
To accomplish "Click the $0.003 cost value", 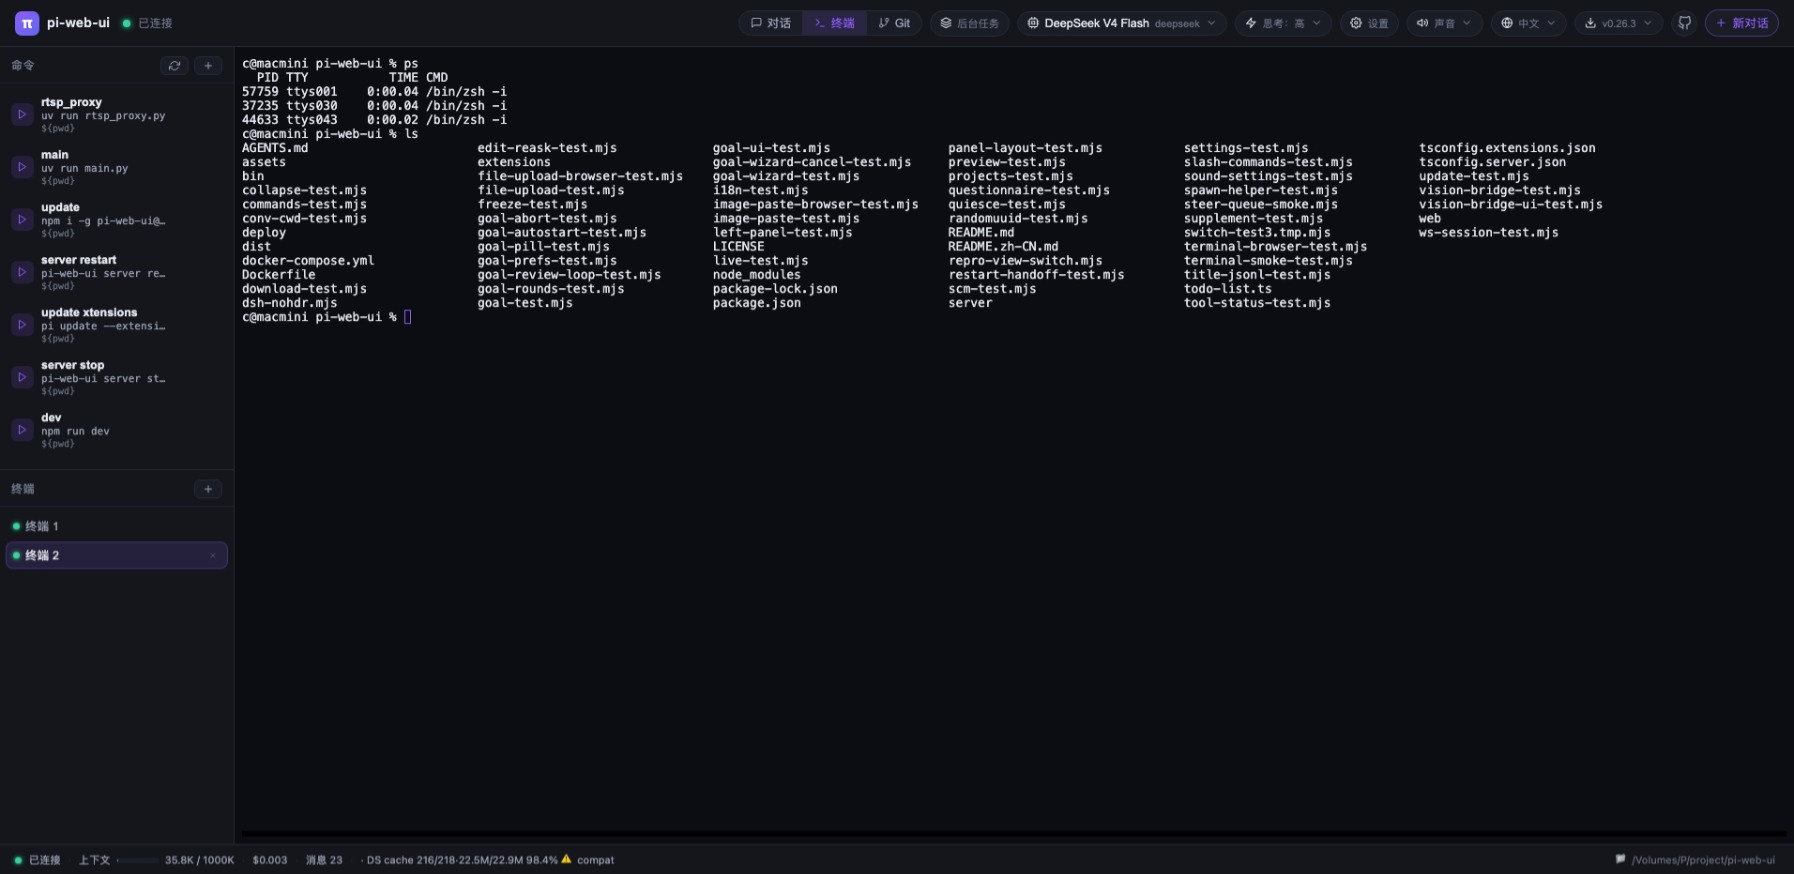I will 270,860.
